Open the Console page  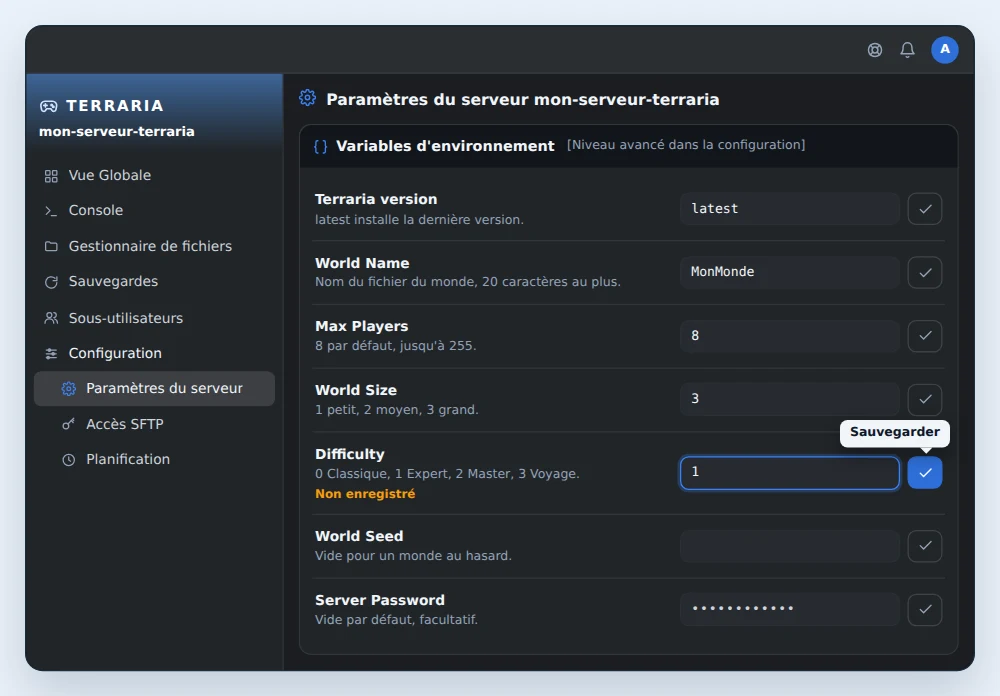(x=154, y=211)
